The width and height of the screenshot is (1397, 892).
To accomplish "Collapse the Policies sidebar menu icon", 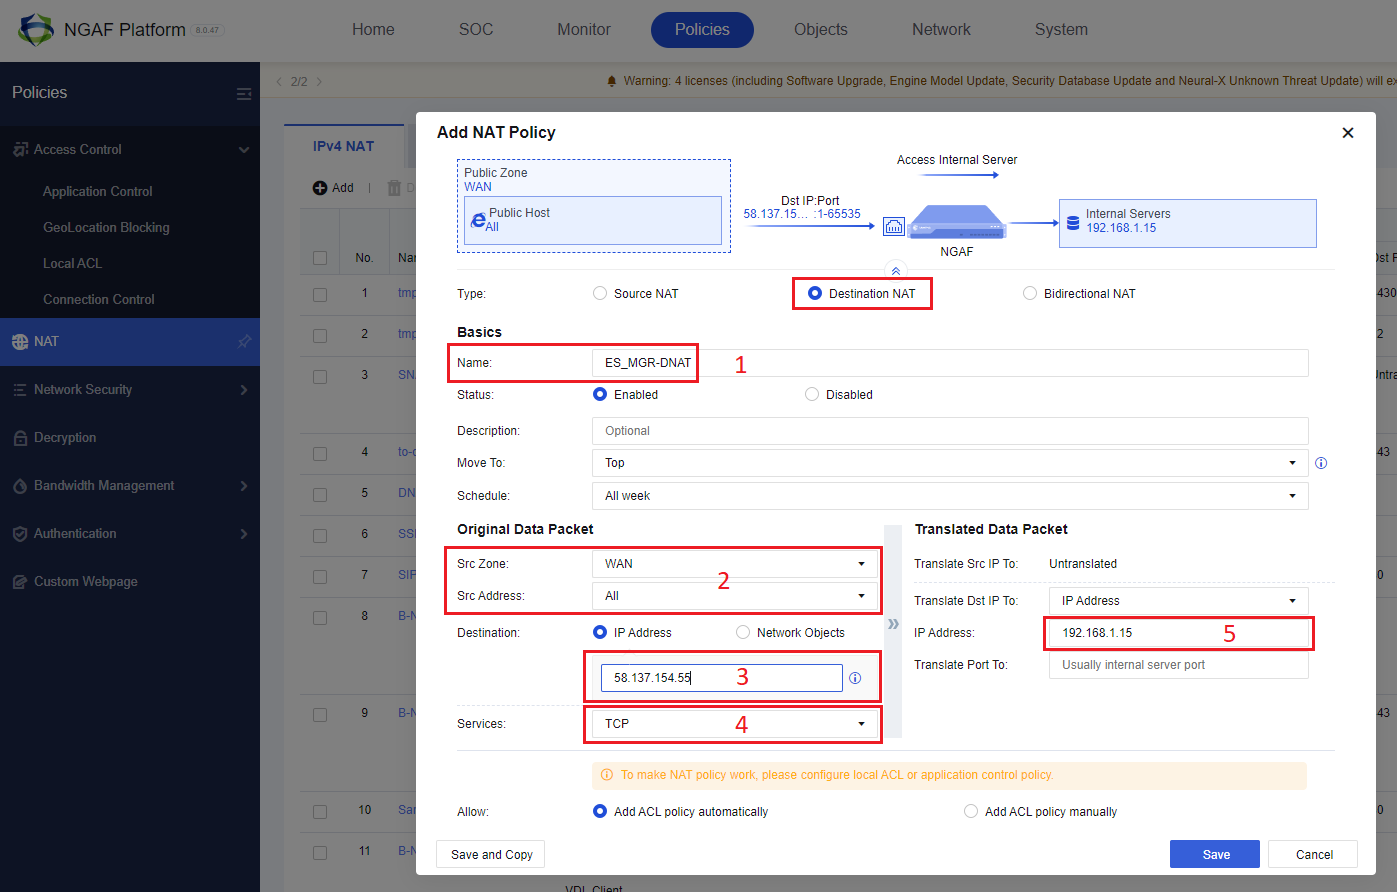I will (244, 93).
